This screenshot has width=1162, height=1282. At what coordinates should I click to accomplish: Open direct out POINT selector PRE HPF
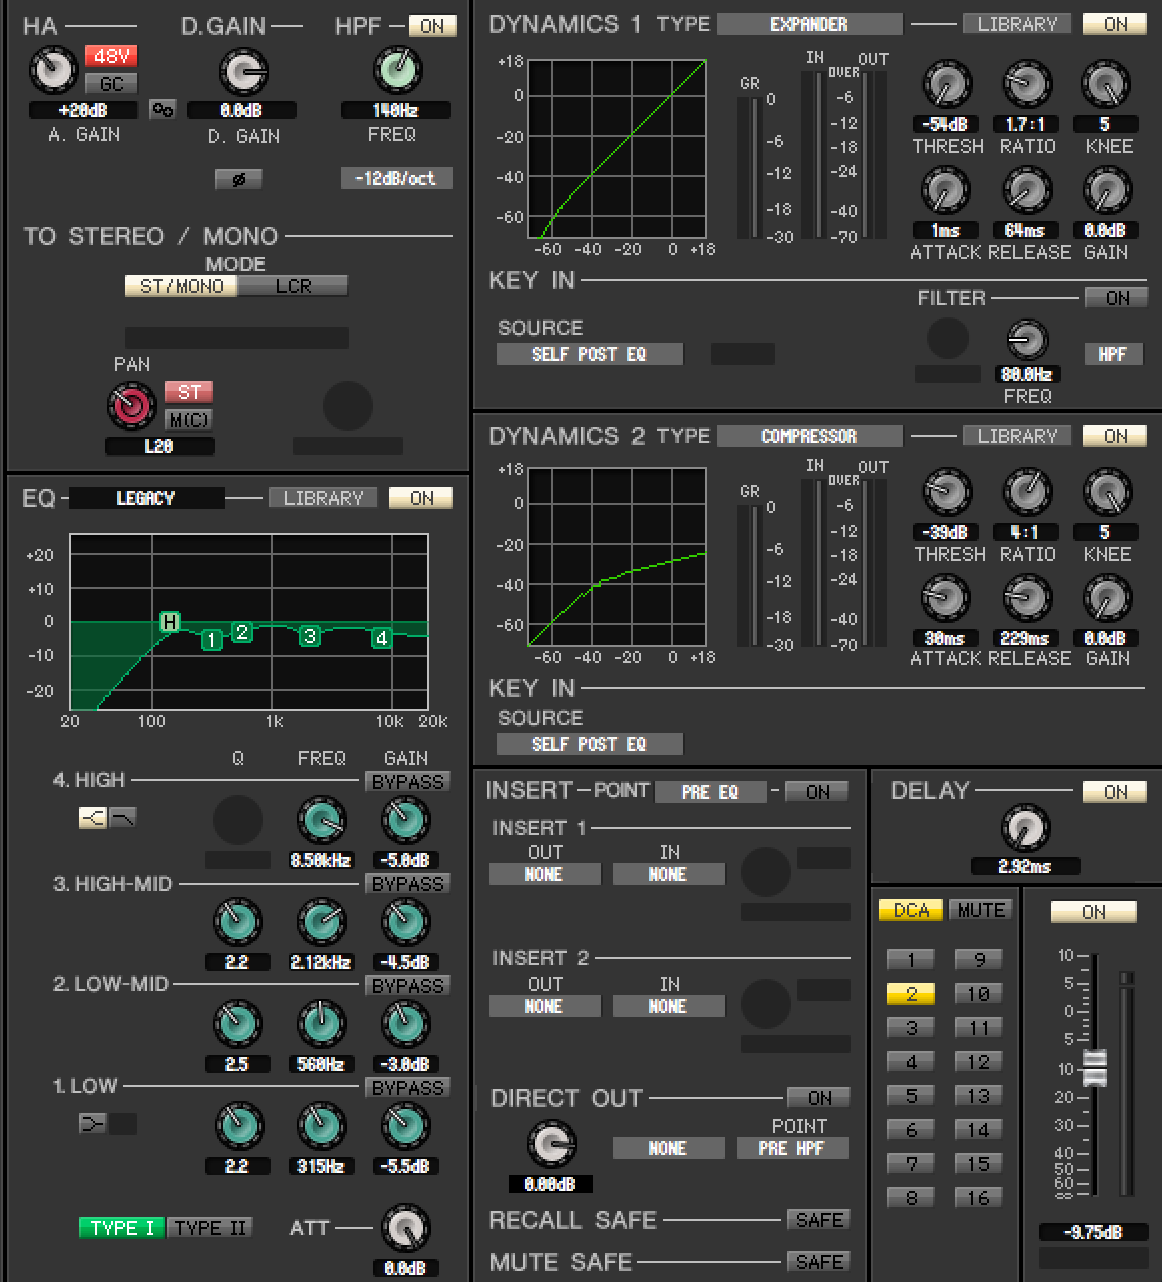(792, 1148)
